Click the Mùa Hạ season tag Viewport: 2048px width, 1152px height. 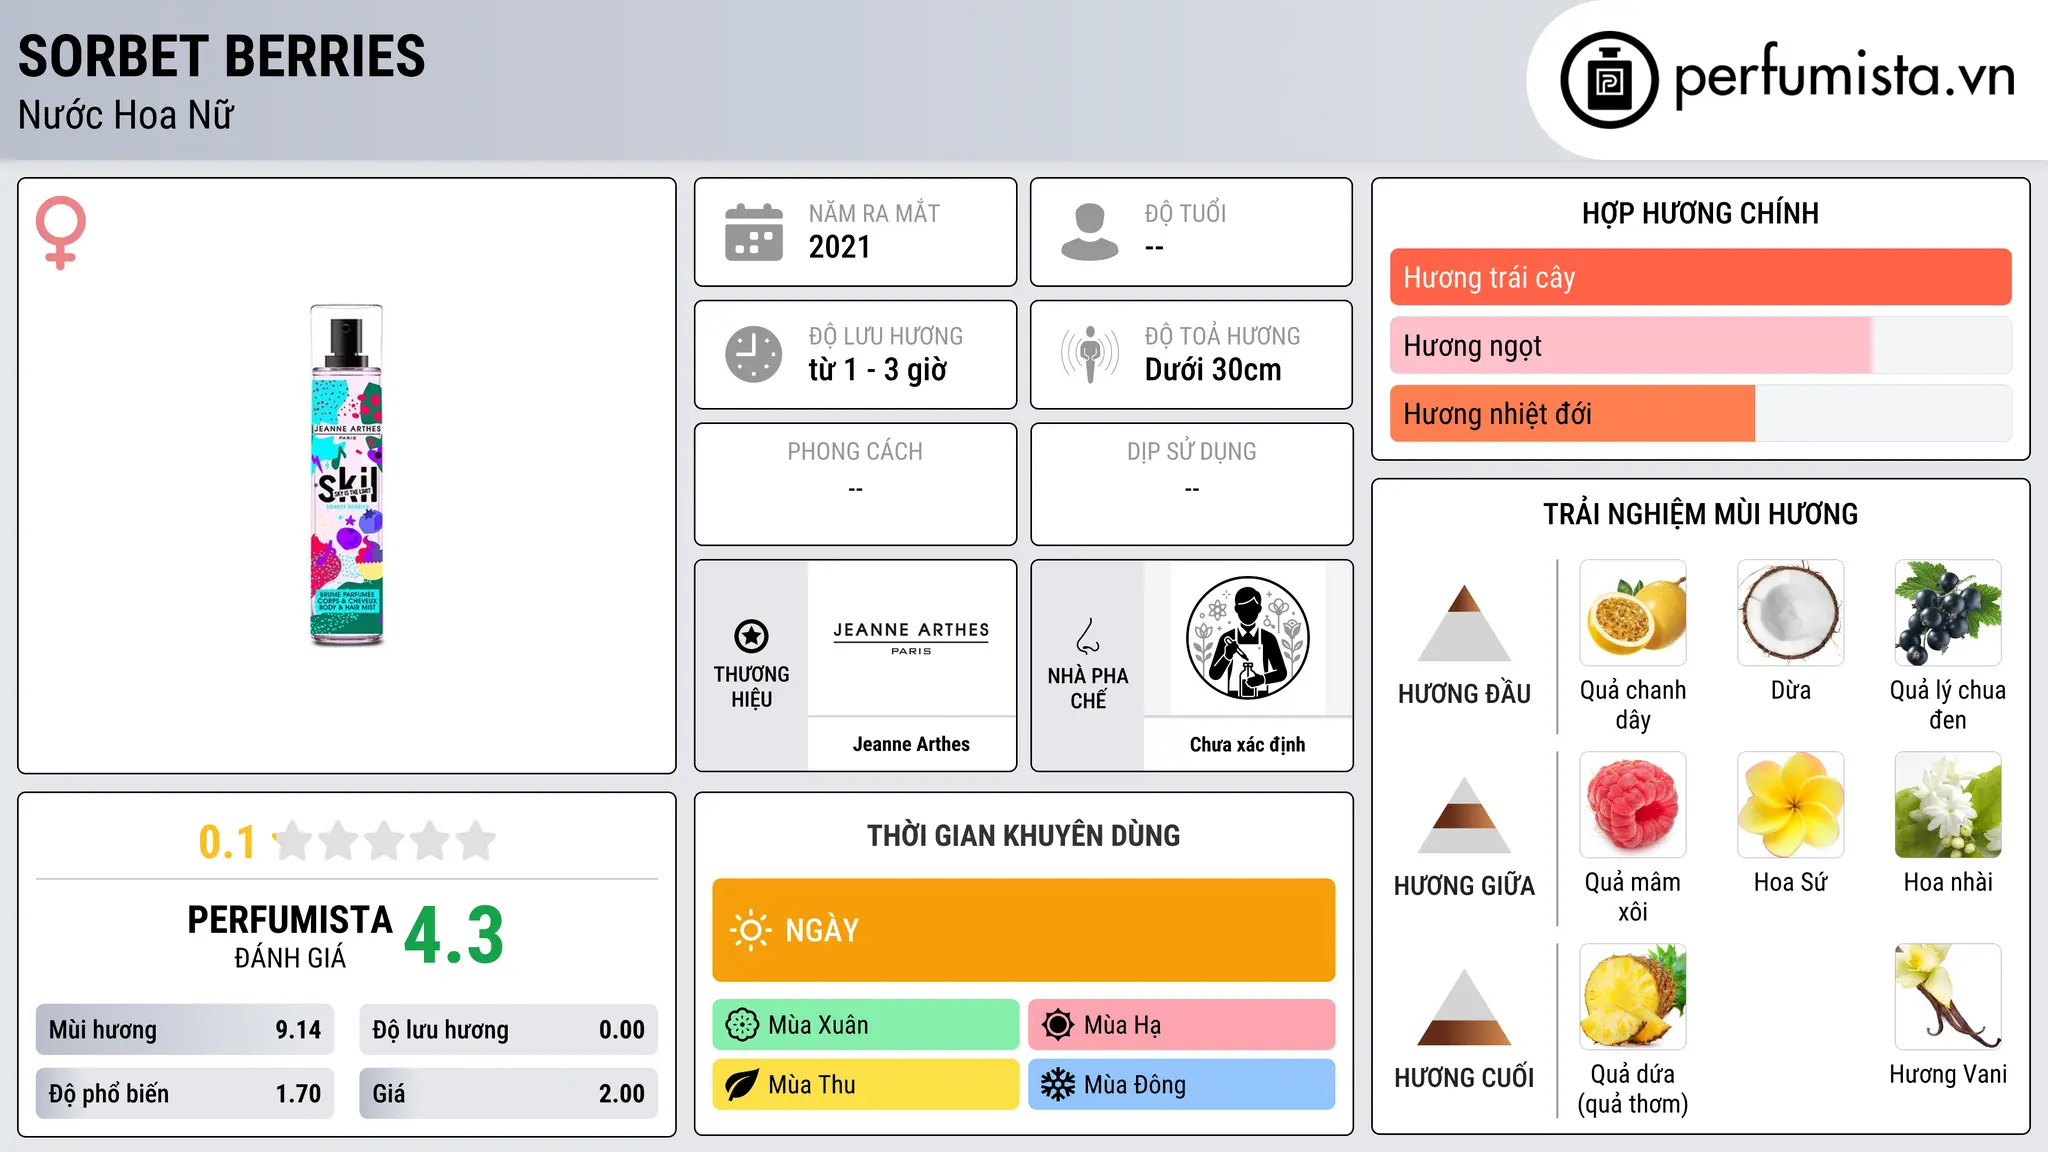(x=1181, y=1025)
